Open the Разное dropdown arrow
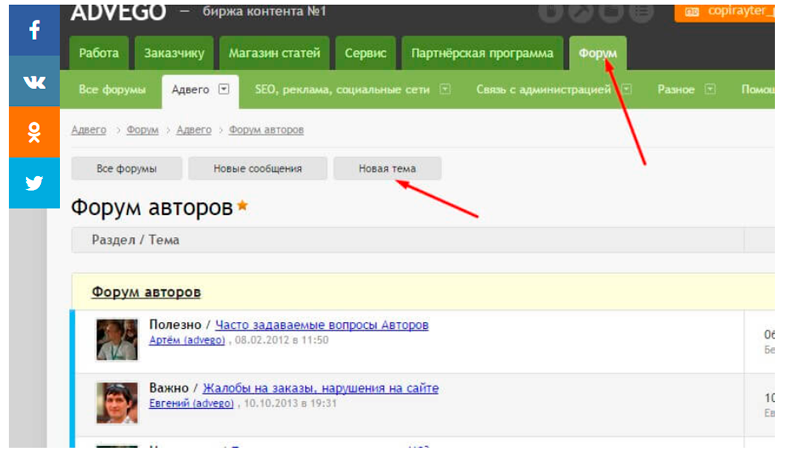800x472 pixels. pos(710,89)
